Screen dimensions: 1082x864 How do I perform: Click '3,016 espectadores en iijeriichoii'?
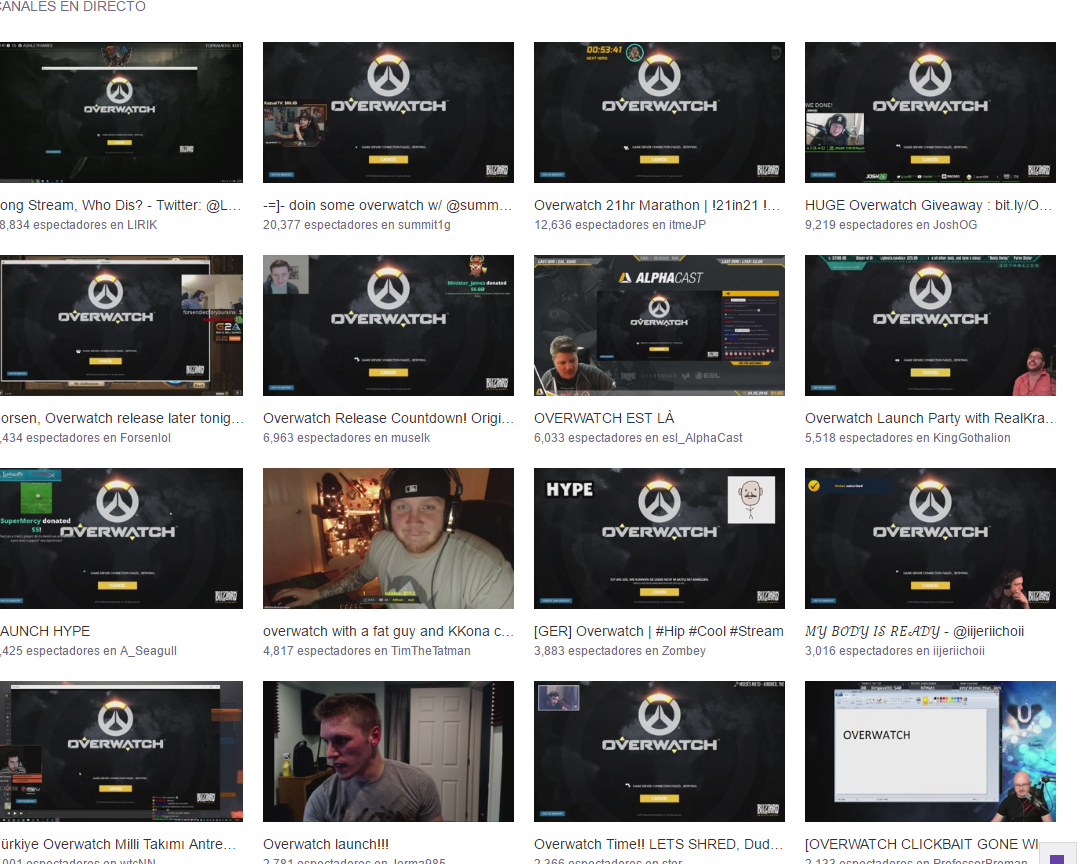point(895,651)
